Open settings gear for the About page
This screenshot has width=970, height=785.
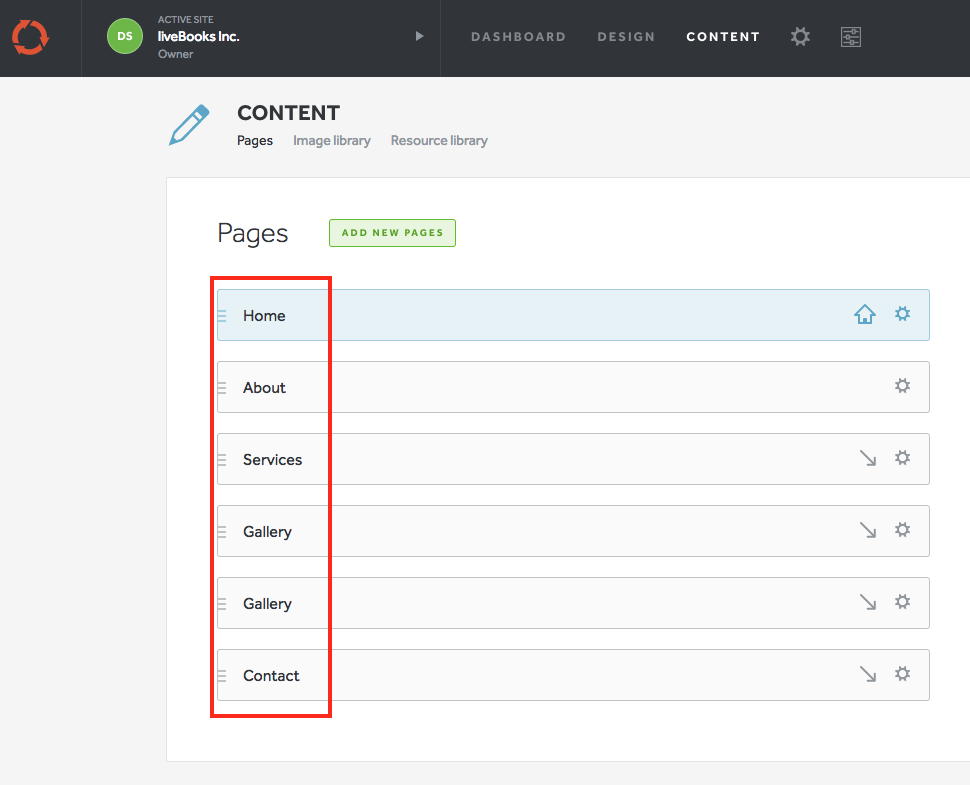click(x=902, y=386)
